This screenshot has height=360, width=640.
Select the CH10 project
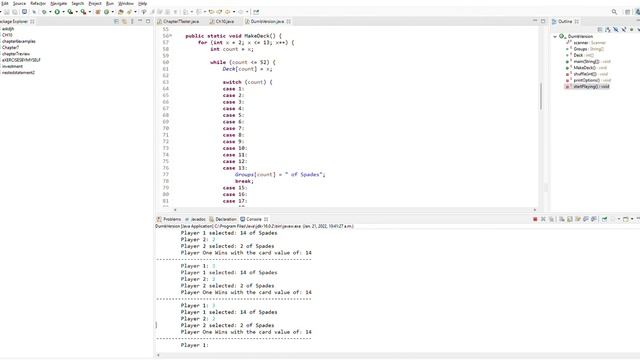tap(7, 35)
